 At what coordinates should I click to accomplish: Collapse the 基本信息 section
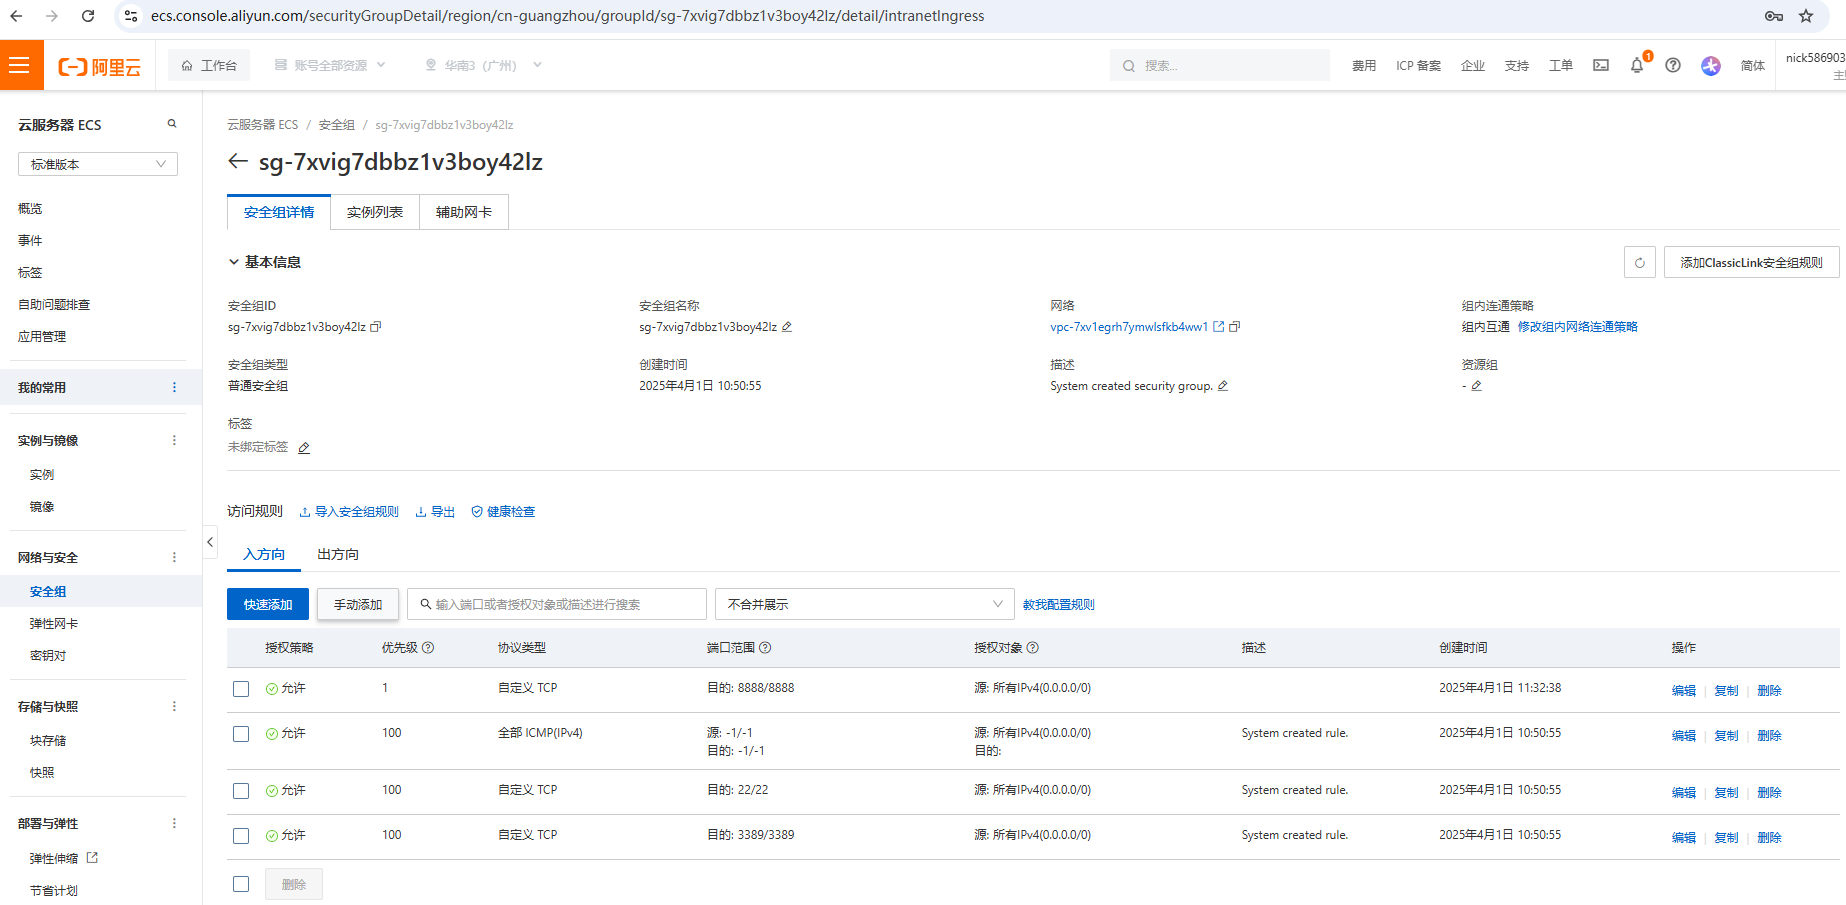[234, 262]
